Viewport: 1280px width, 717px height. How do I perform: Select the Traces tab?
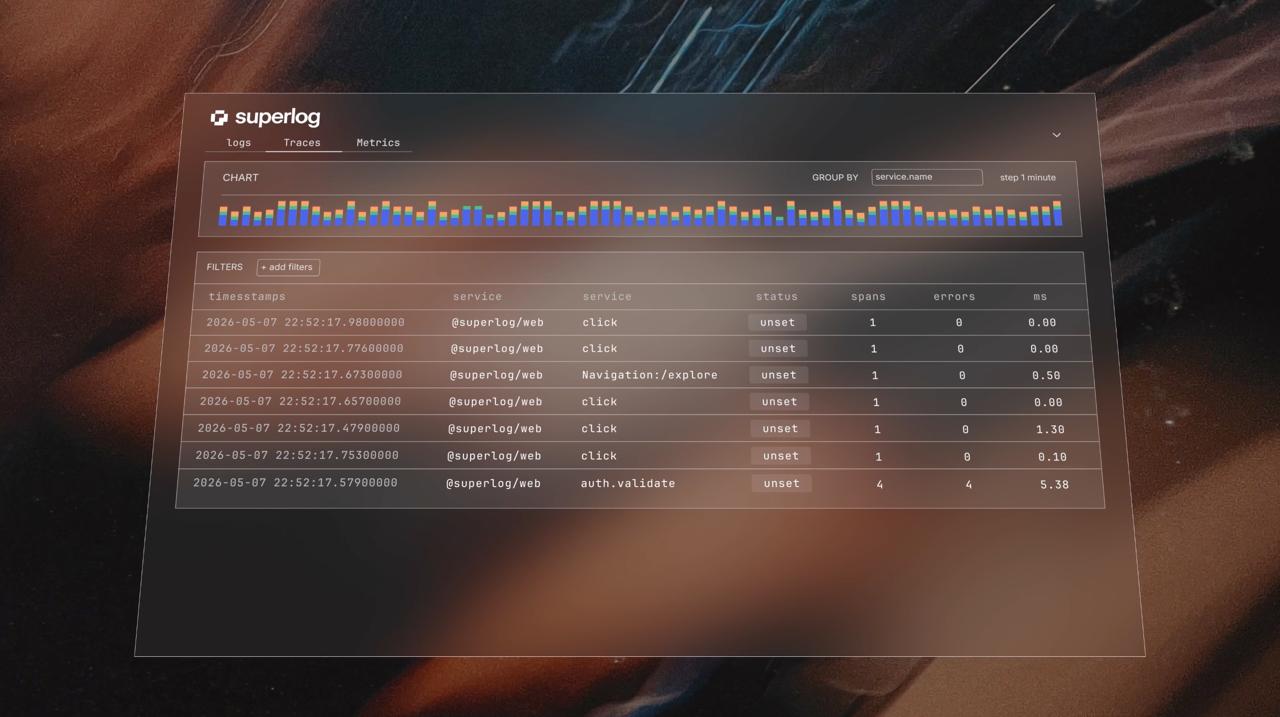pyautogui.click(x=302, y=142)
